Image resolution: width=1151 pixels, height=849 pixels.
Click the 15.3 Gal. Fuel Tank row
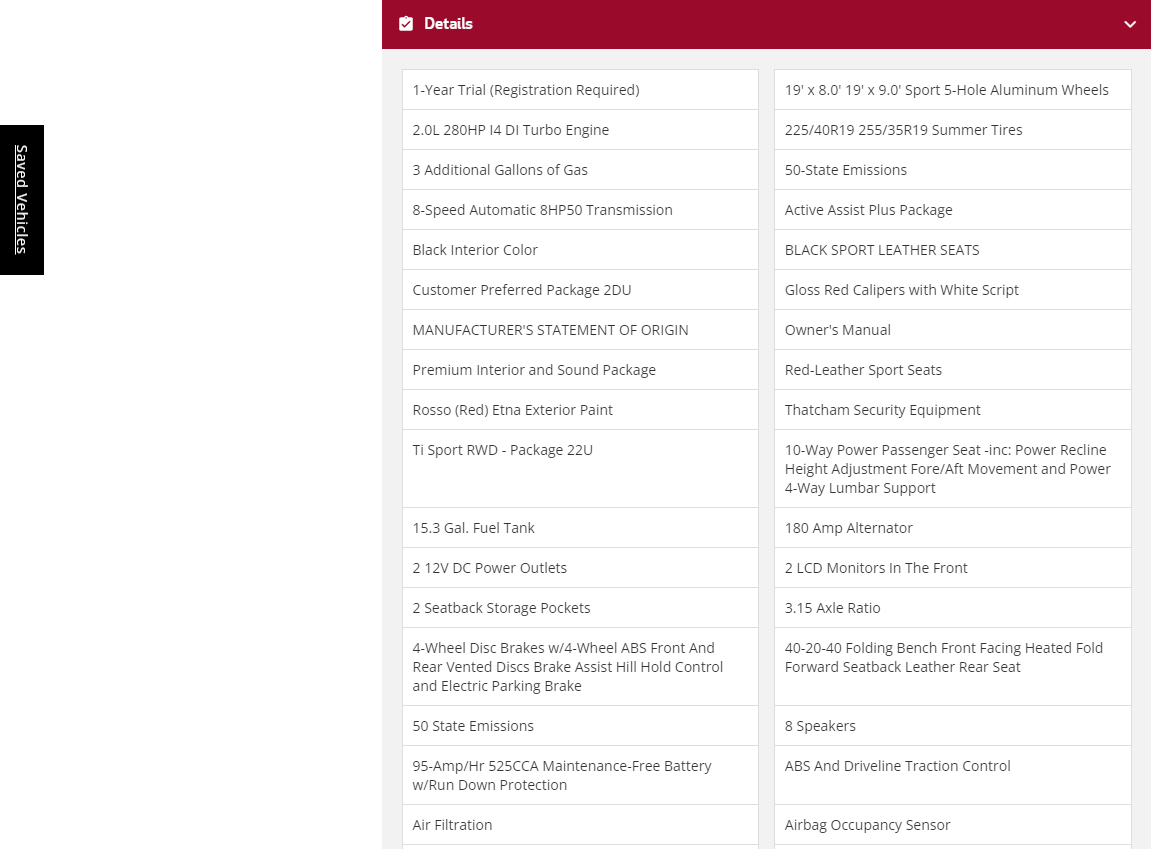473,528
